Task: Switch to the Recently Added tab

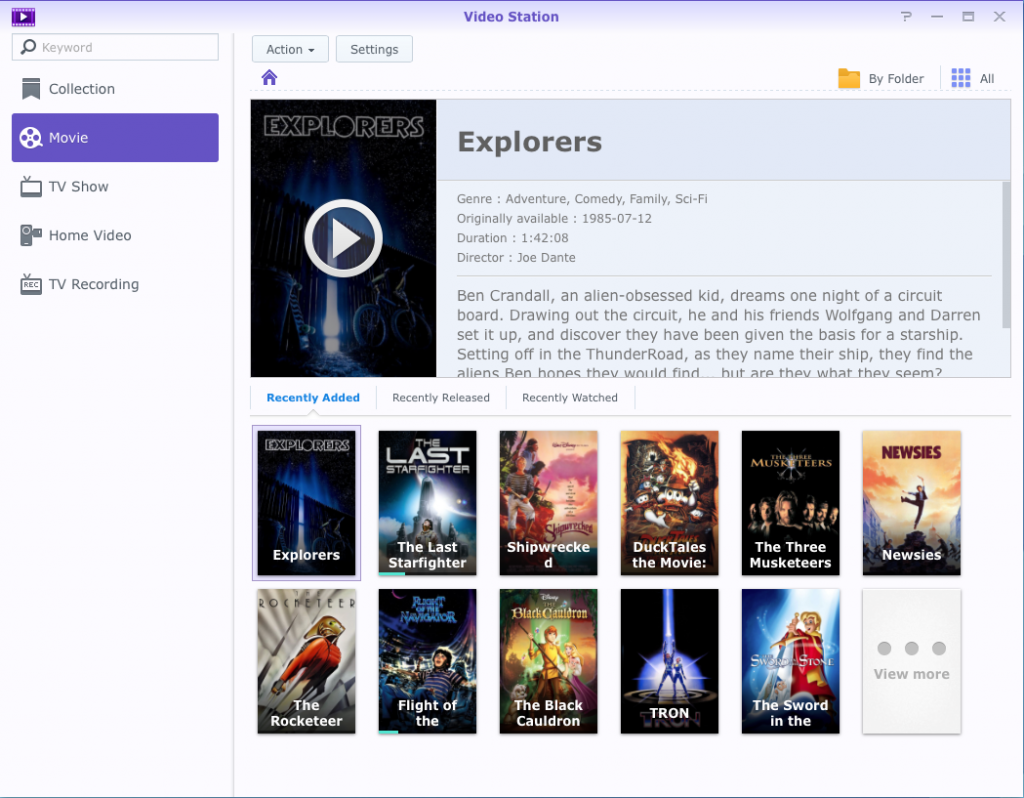Action: [313, 398]
